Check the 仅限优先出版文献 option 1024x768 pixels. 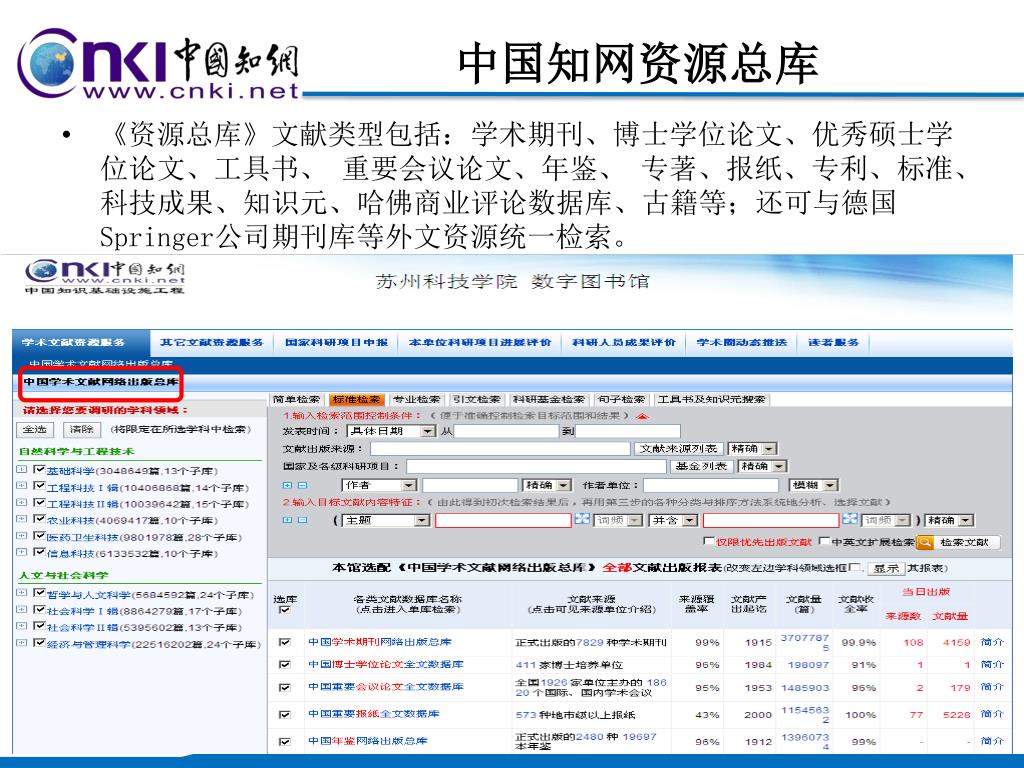pos(709,541)
